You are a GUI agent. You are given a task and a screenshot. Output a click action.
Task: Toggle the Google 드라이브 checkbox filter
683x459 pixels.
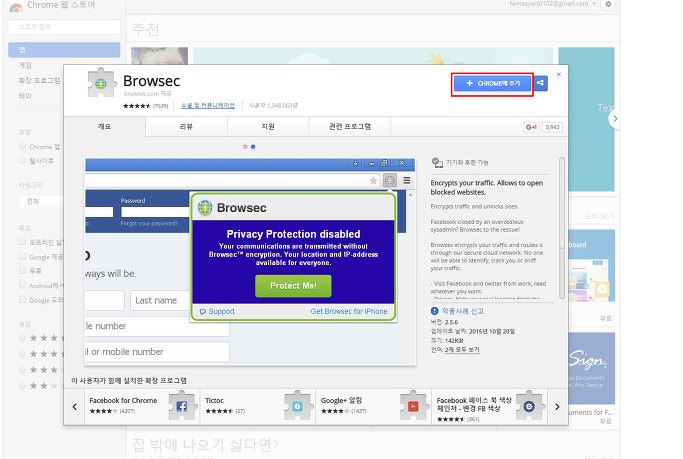click(x=23, y=300)
